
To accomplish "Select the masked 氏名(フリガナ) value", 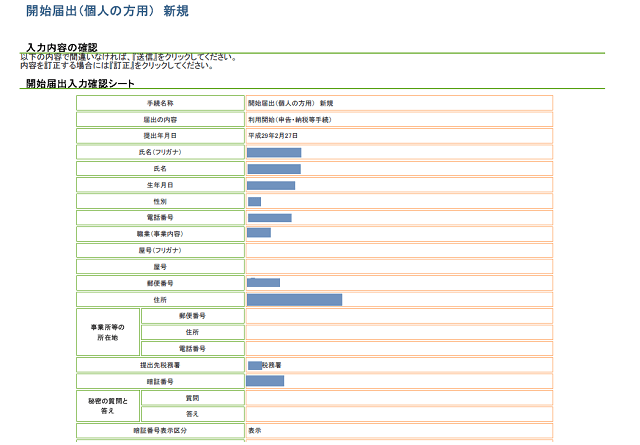I will tap(274, 152).
